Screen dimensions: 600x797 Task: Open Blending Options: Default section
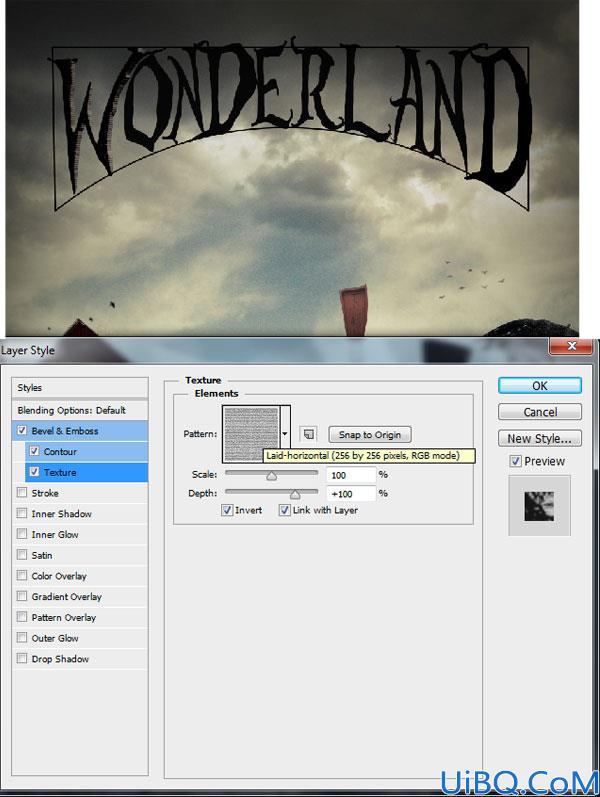click(80, 410)
